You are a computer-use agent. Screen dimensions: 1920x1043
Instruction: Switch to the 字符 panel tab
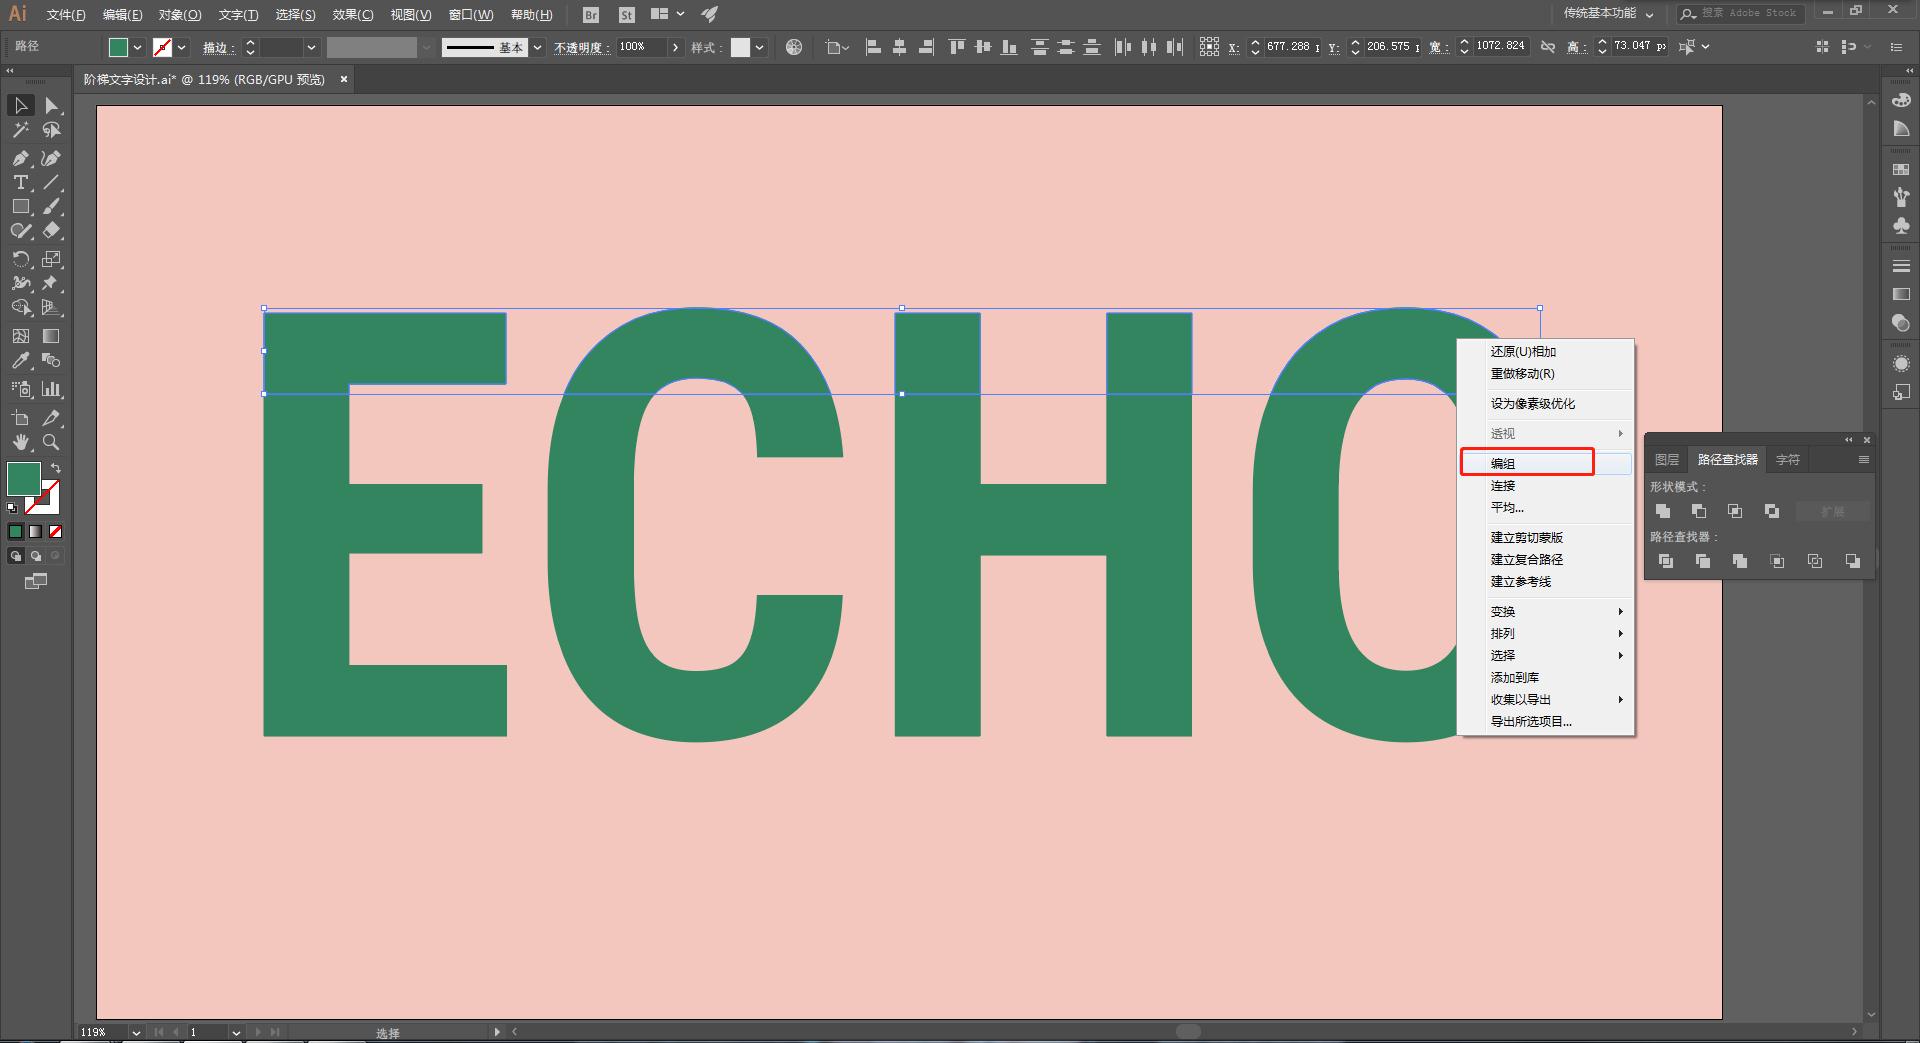click(x=1788, y=459)
